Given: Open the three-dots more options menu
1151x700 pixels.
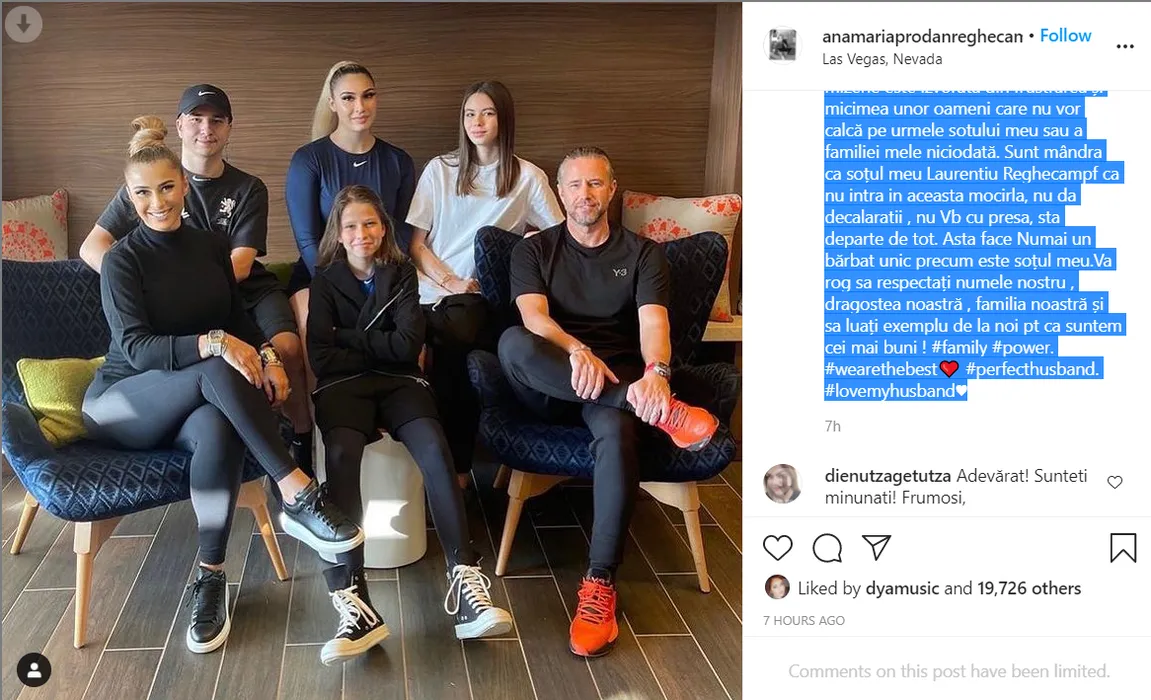Looking at the screenshot, I should click(x=1125, y=46).
